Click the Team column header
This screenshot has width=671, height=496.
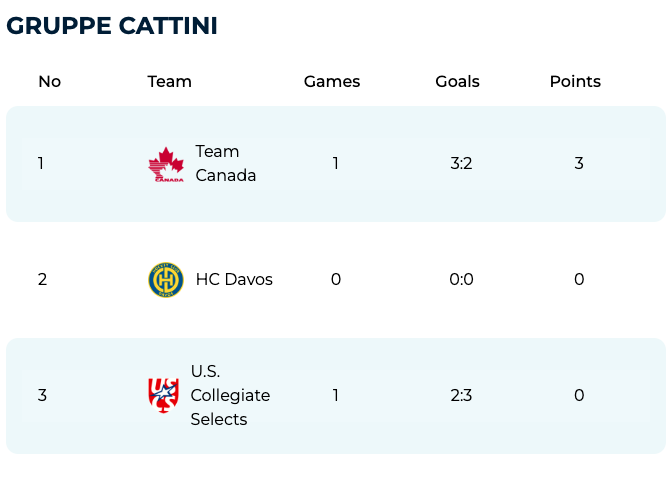click(x=169, y=82)
